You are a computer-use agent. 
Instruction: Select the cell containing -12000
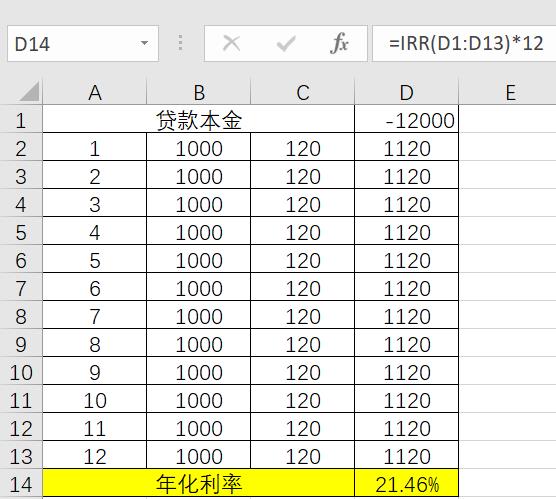(406, 120)
